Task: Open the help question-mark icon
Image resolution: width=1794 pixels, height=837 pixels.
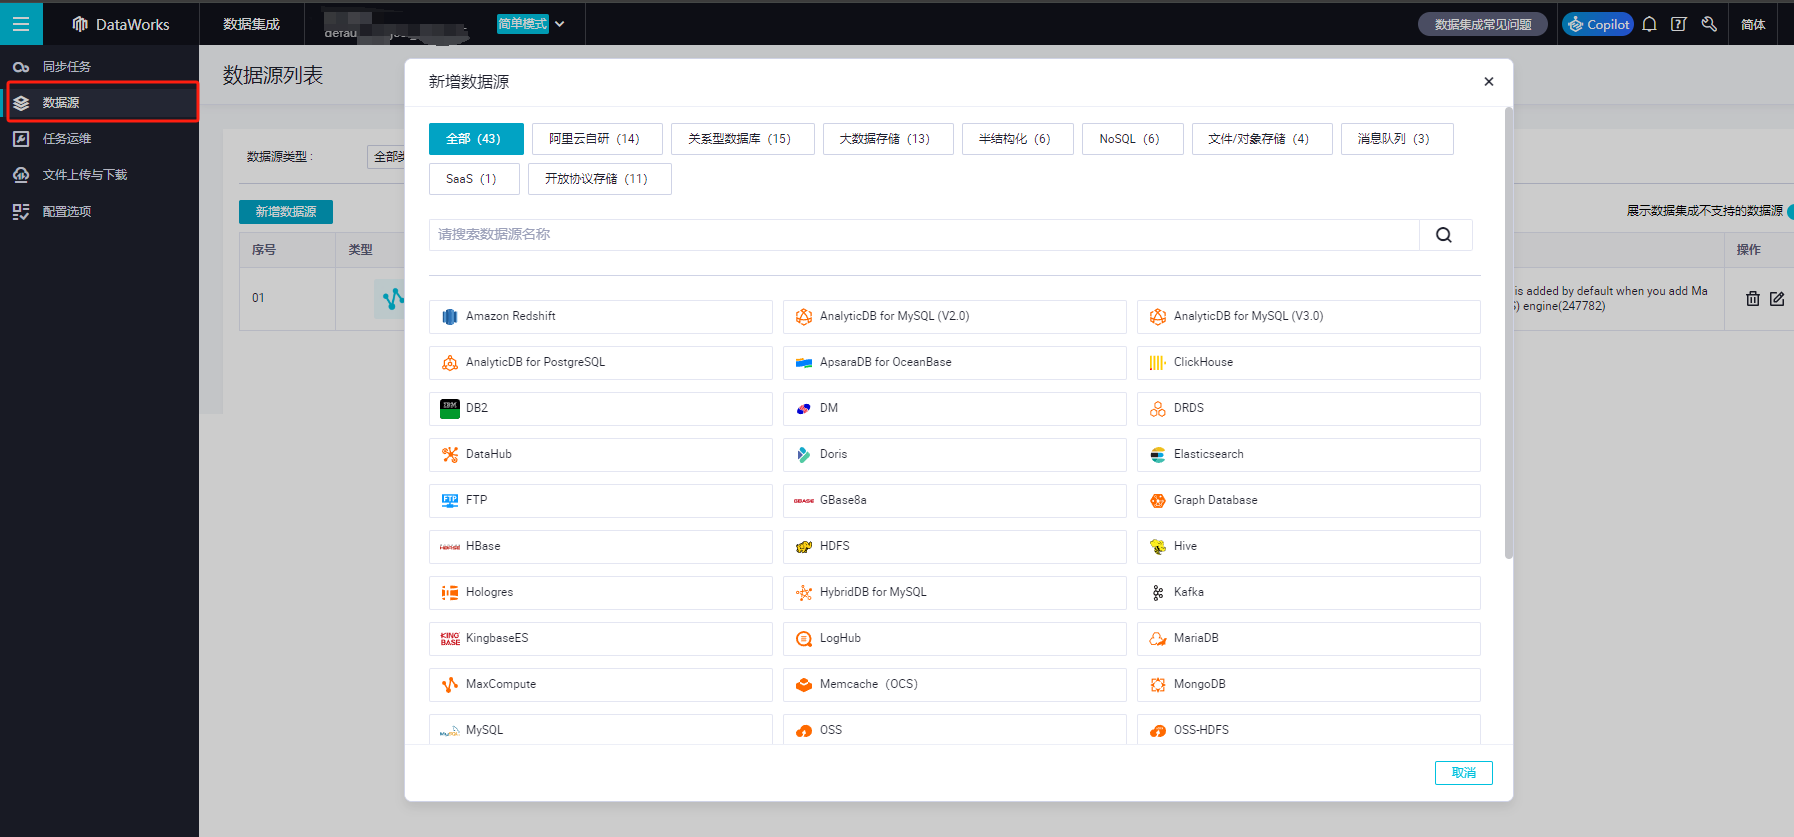Action: (1679, 24)
